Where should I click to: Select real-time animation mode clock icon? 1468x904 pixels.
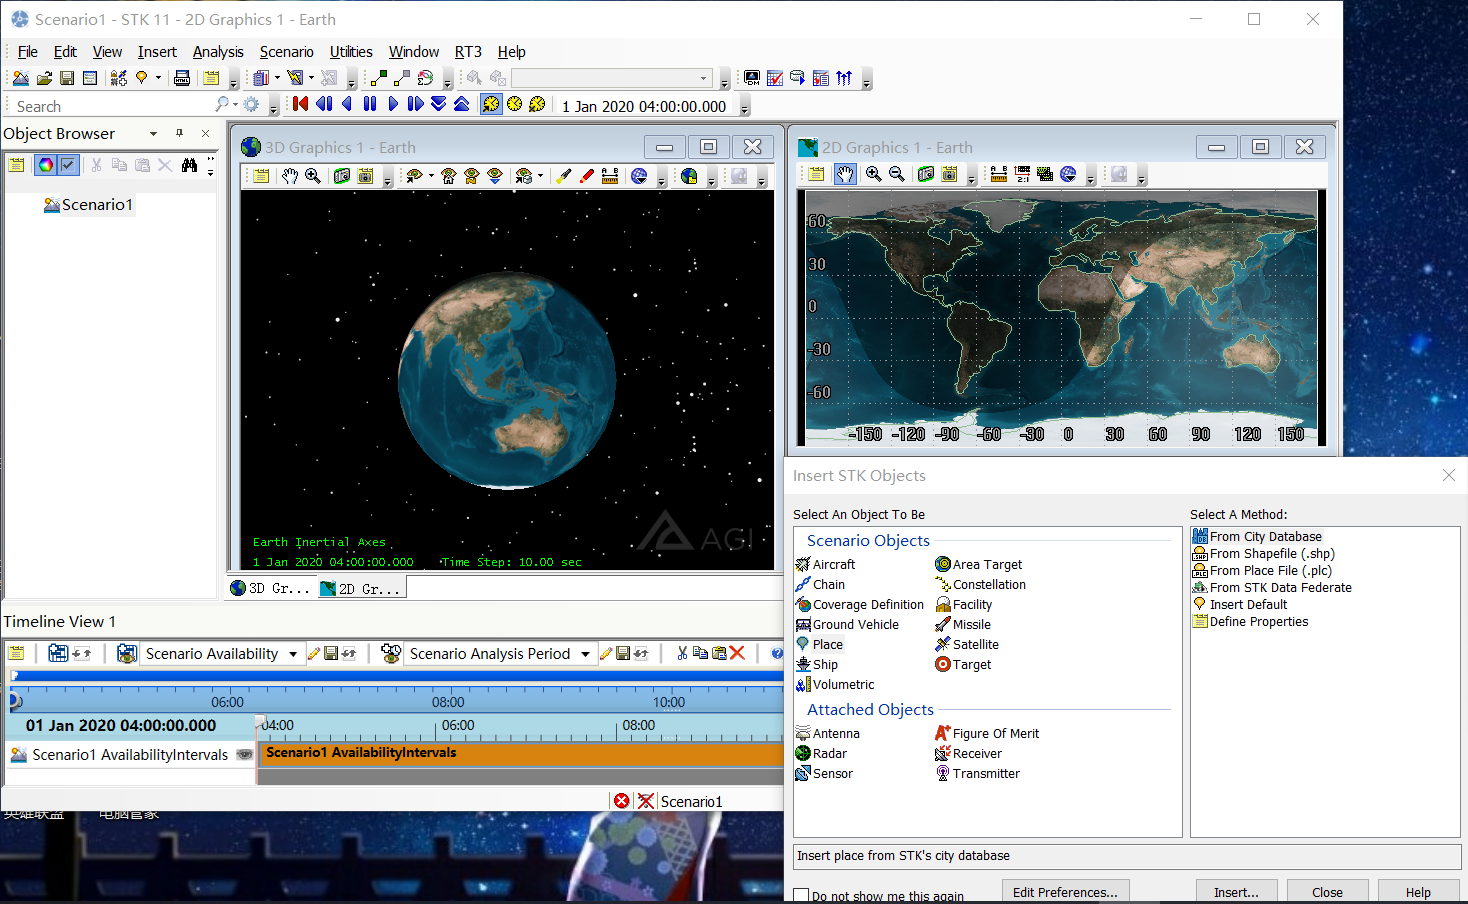tap(514, 104)
